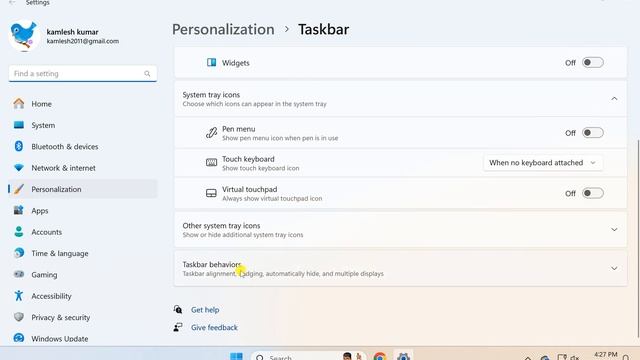Open Network & internet settings
Screen dimensions: 640x360
click(82, 168)
